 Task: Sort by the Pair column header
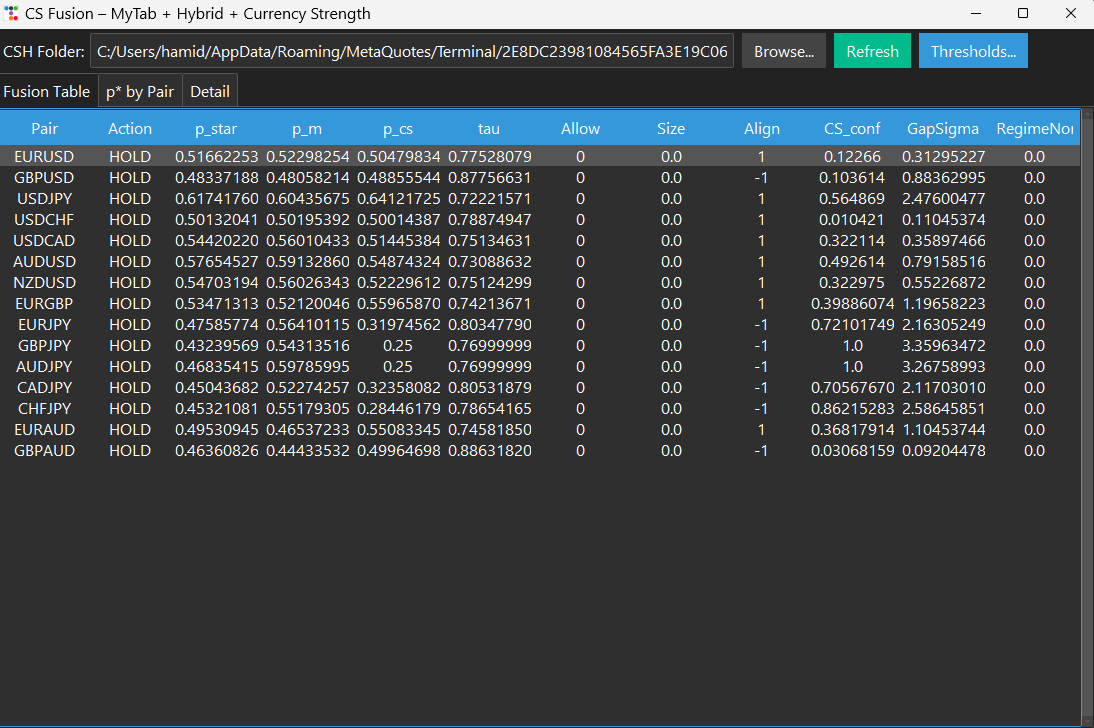[x=45, y=128]
